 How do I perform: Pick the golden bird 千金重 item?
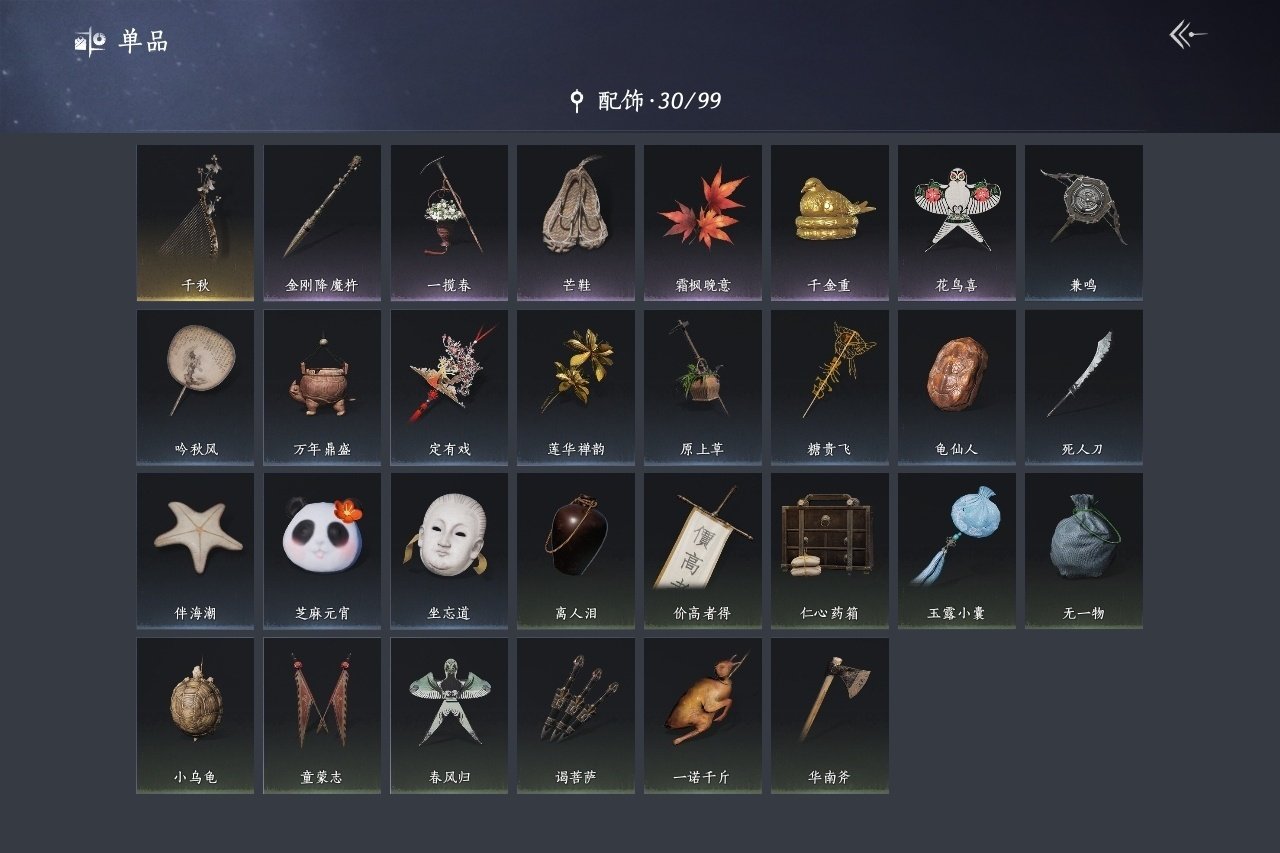830,223
